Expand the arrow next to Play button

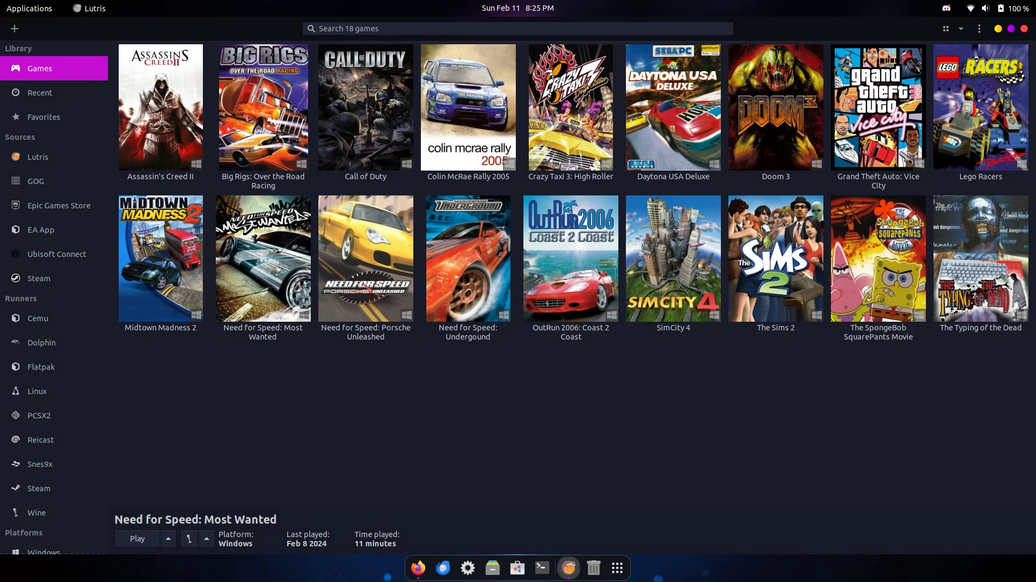[168, 539]
